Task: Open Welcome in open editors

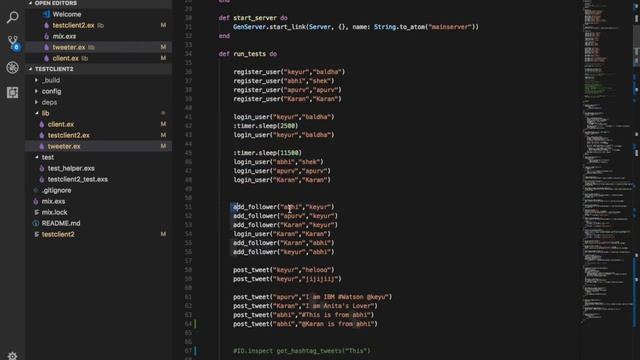Action: pos(67,14)
